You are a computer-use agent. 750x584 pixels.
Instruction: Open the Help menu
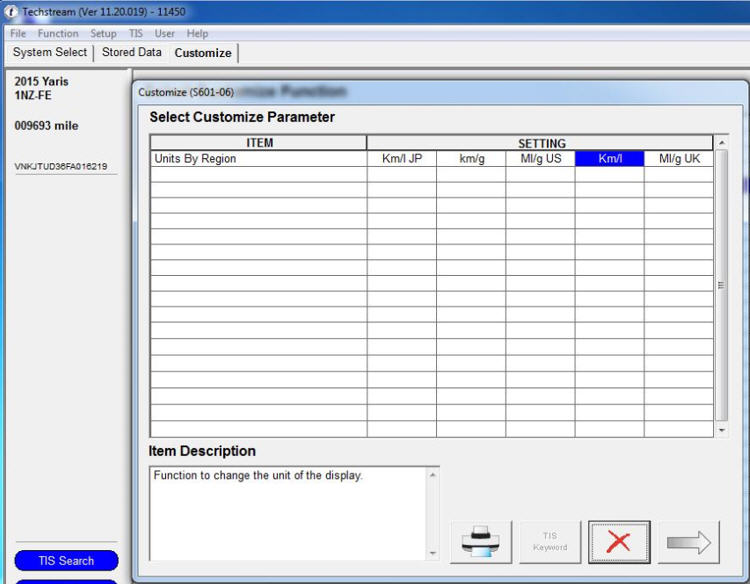tap(197, 33)
